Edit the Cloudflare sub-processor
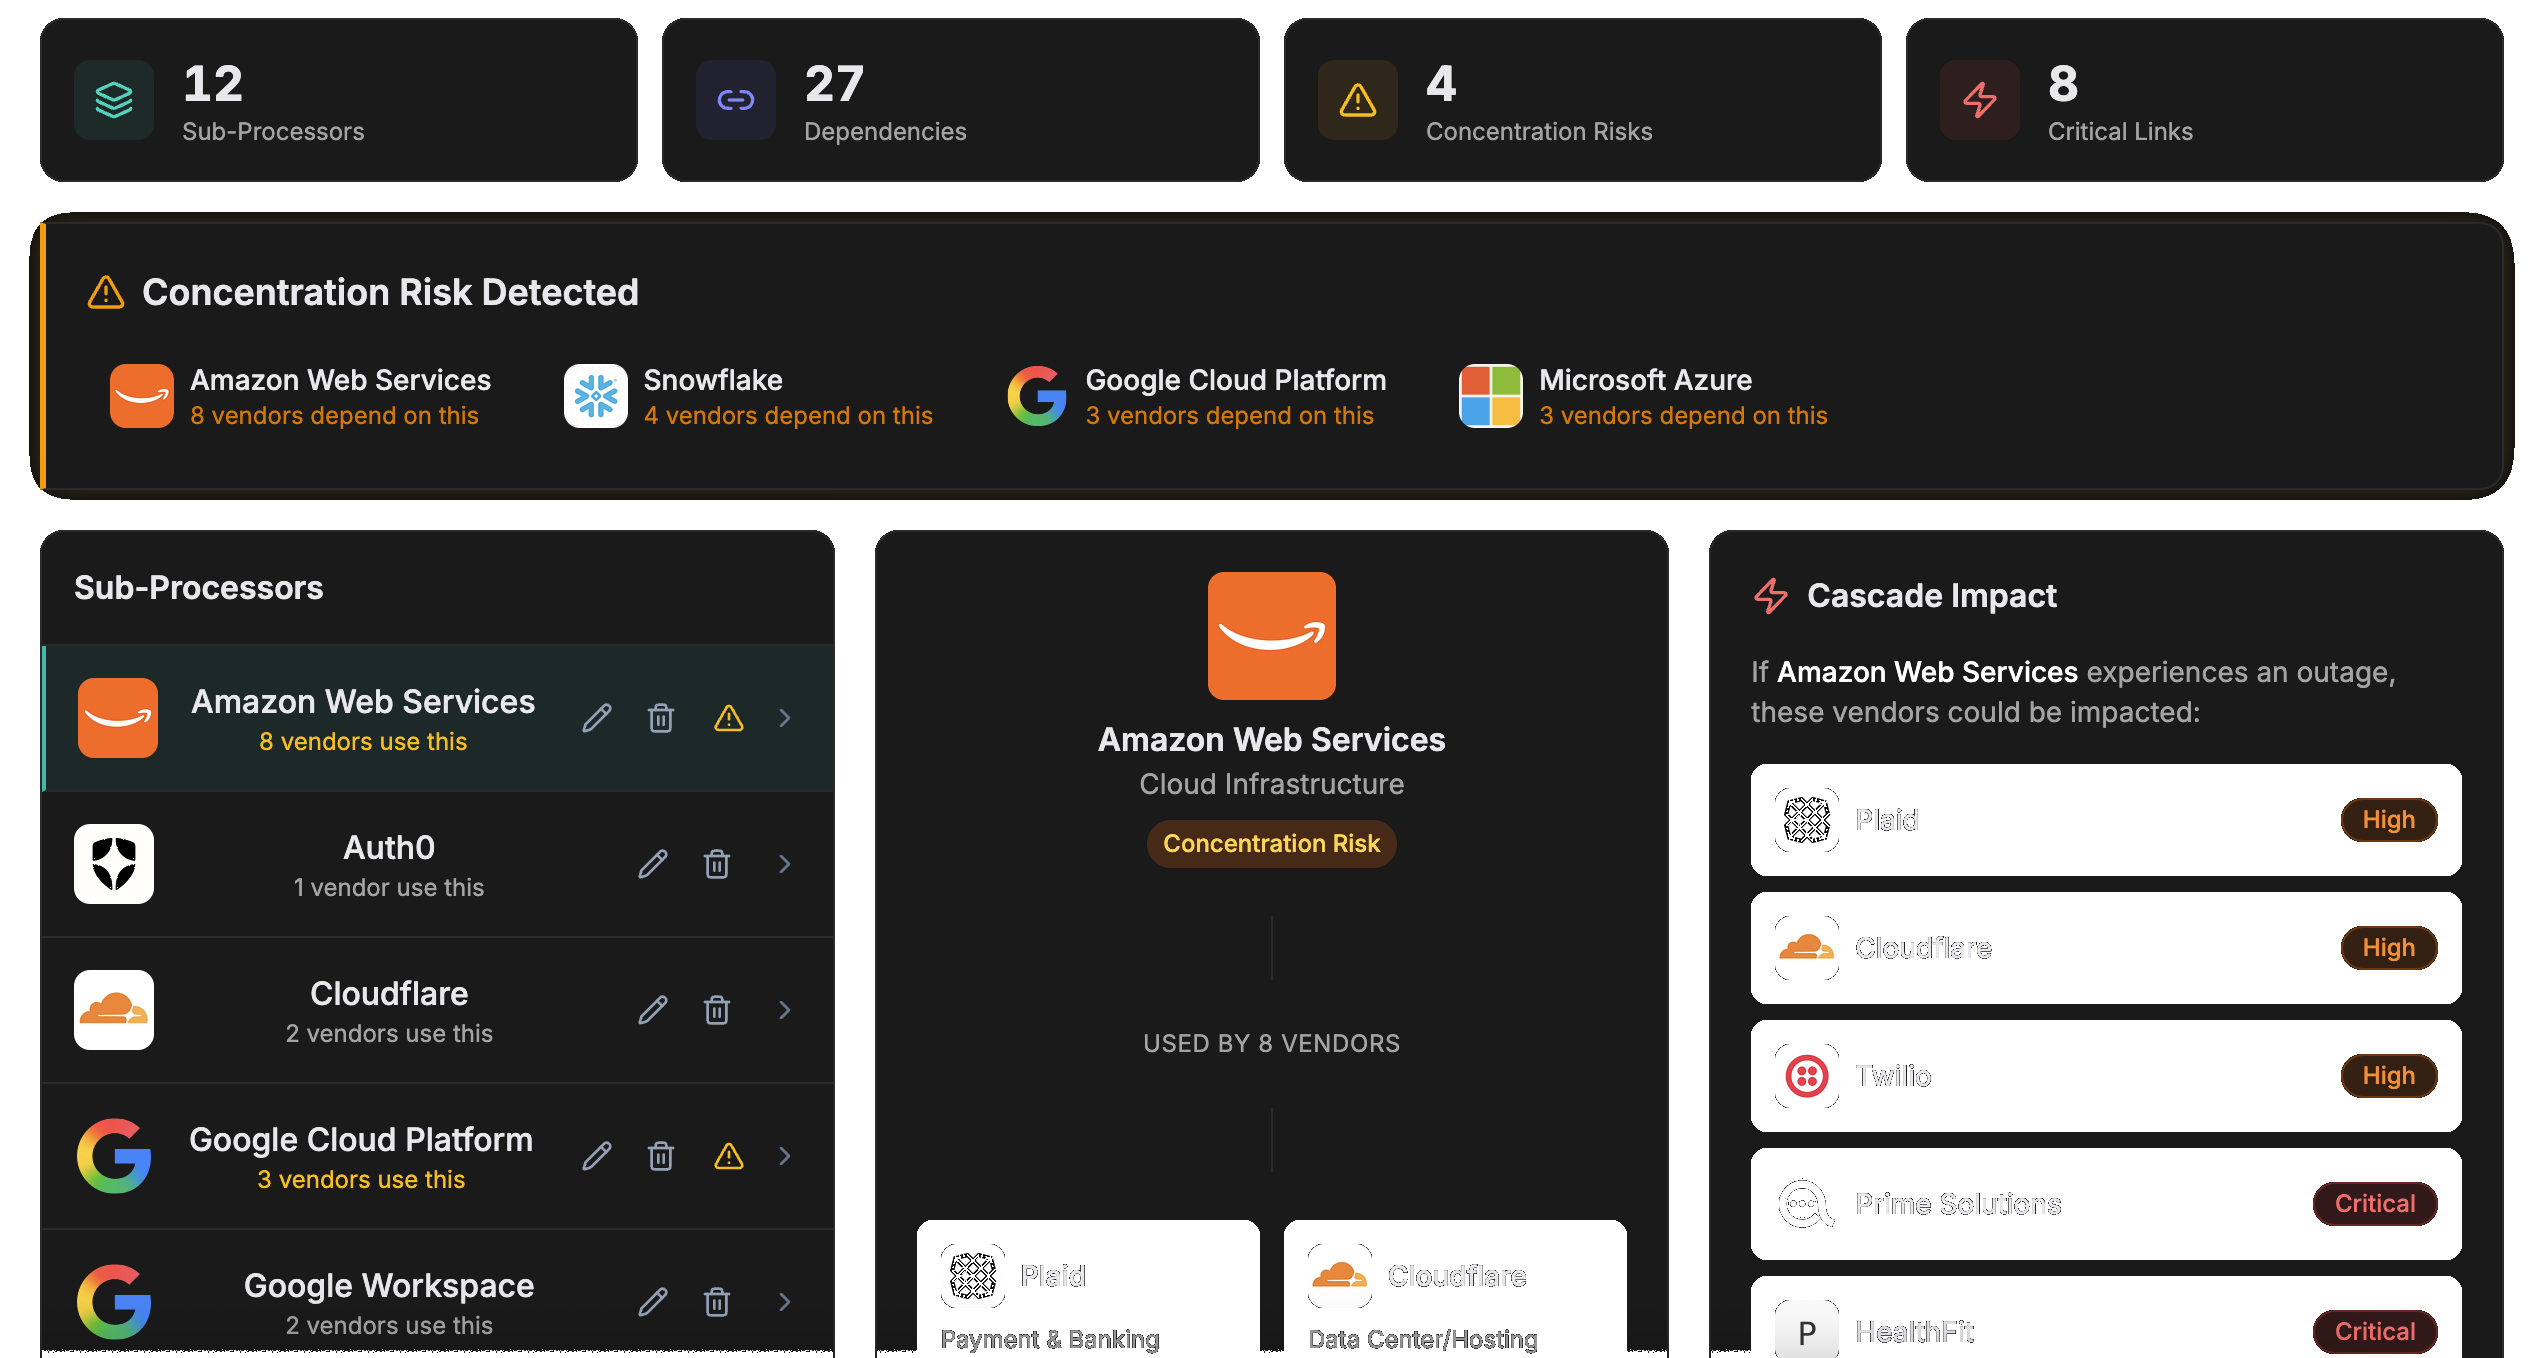 point(653,1010)
